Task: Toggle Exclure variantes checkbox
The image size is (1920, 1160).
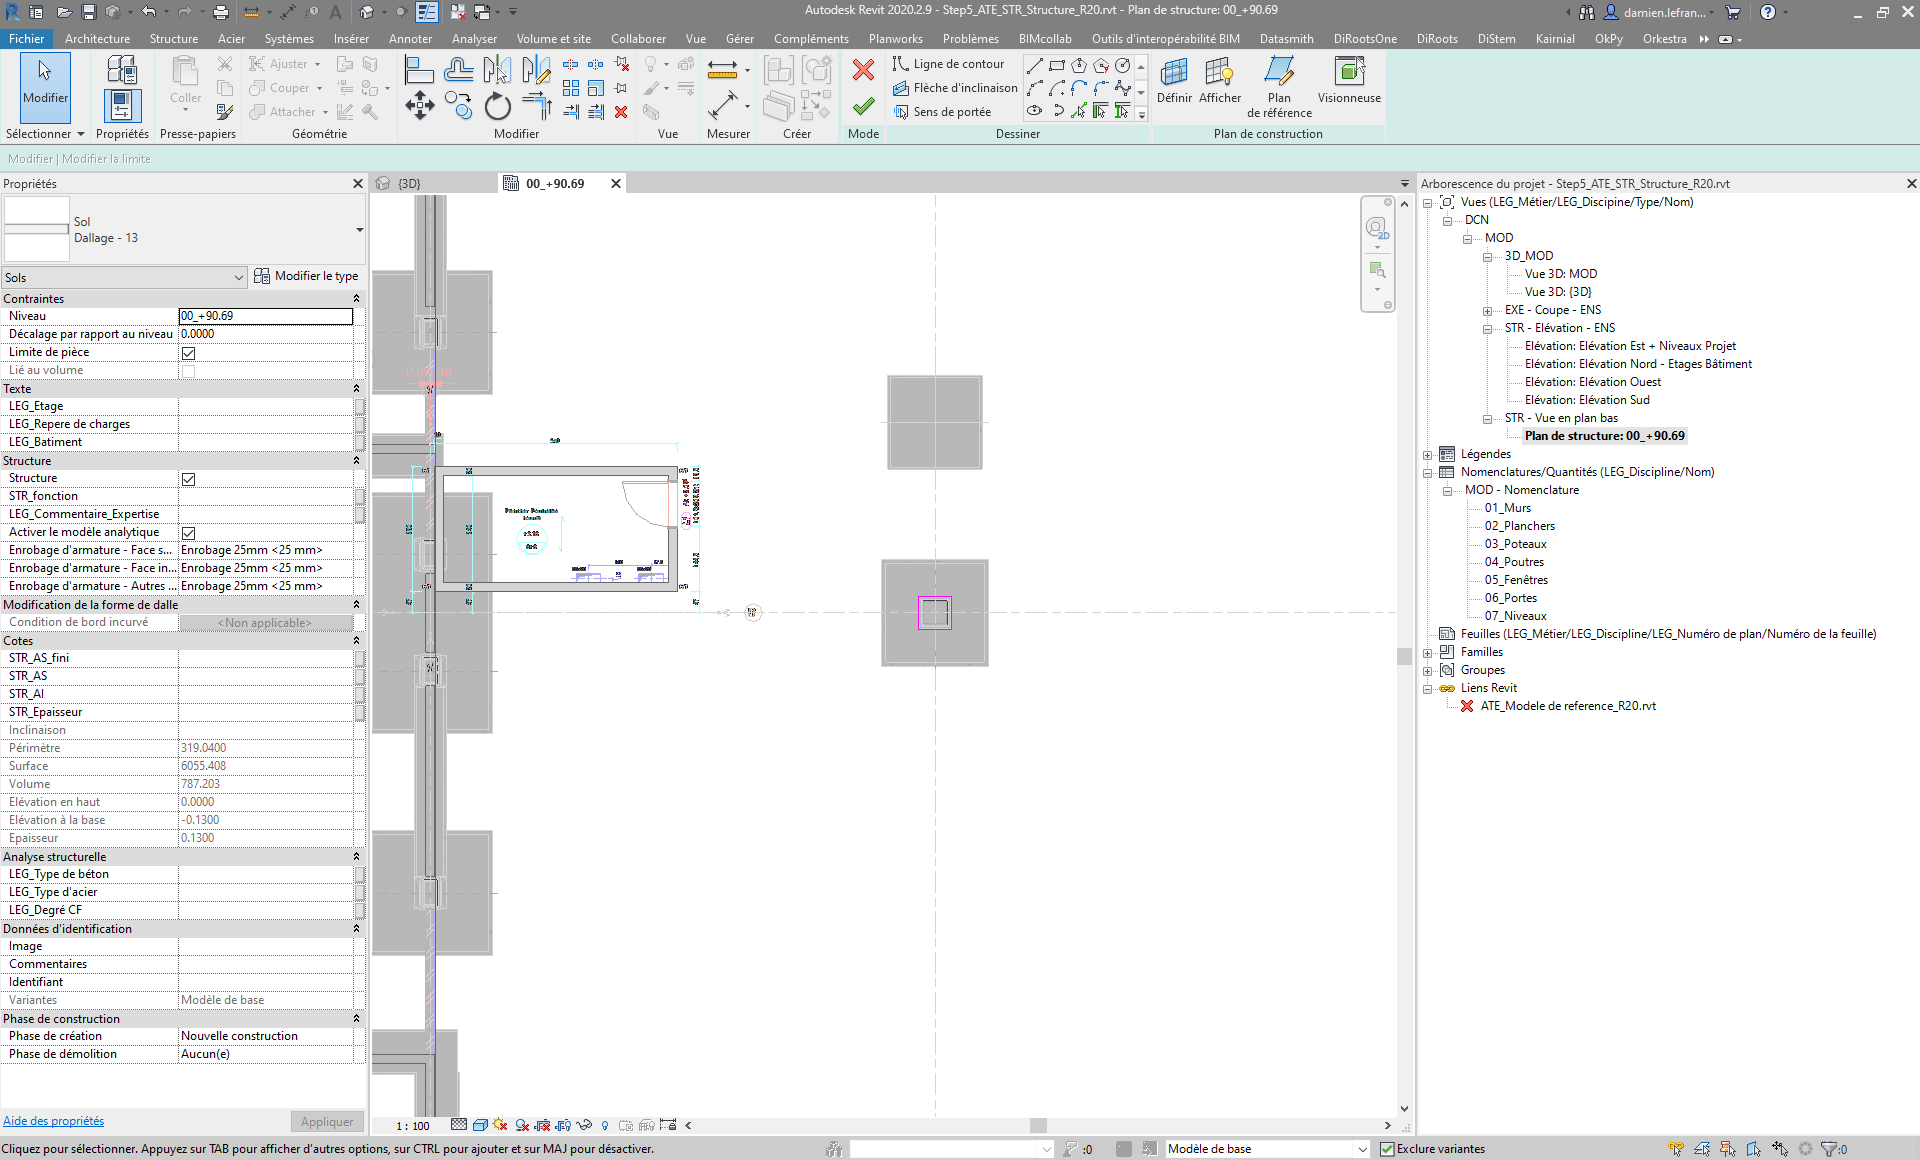Action: click(1387, 1149)
